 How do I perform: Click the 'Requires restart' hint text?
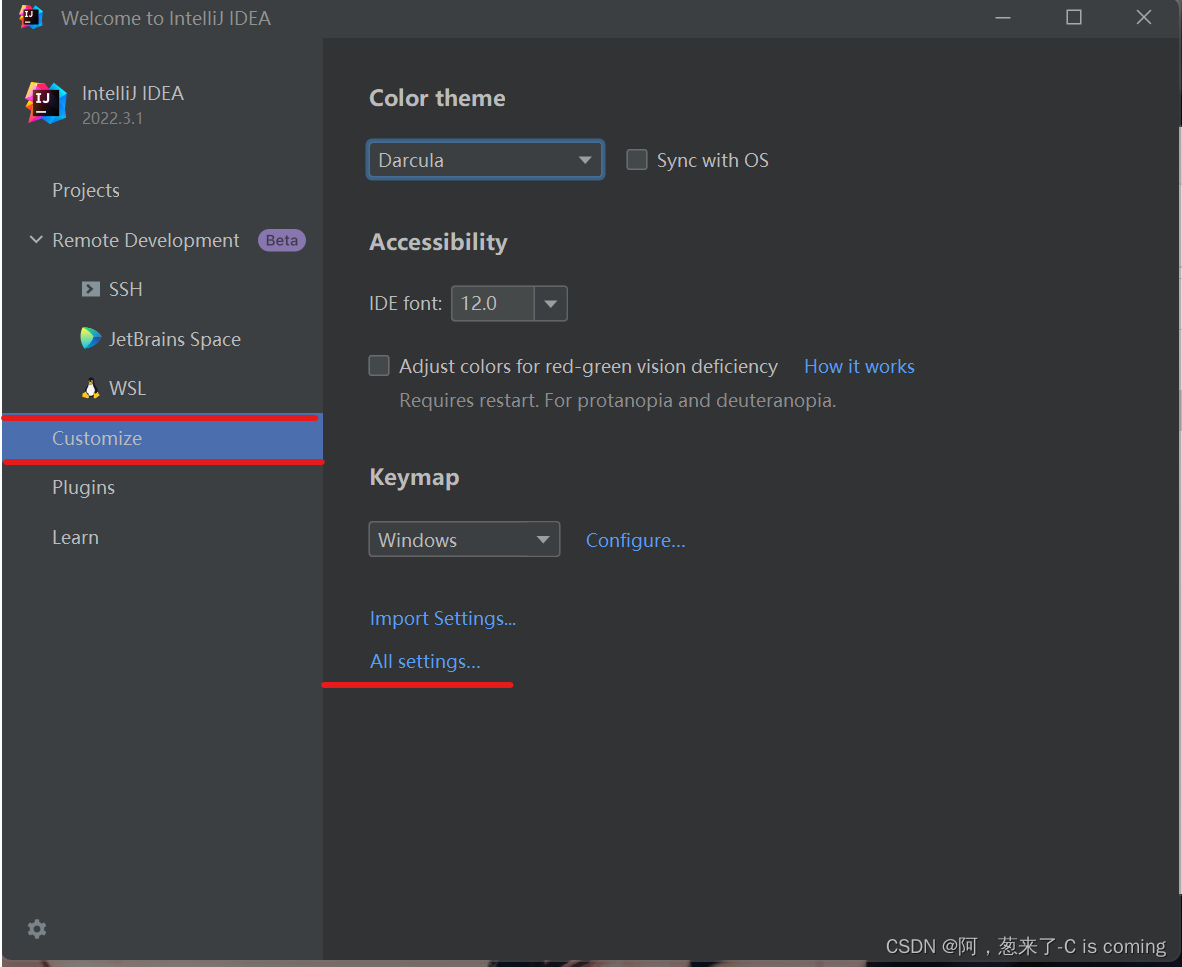coord(617,400)
